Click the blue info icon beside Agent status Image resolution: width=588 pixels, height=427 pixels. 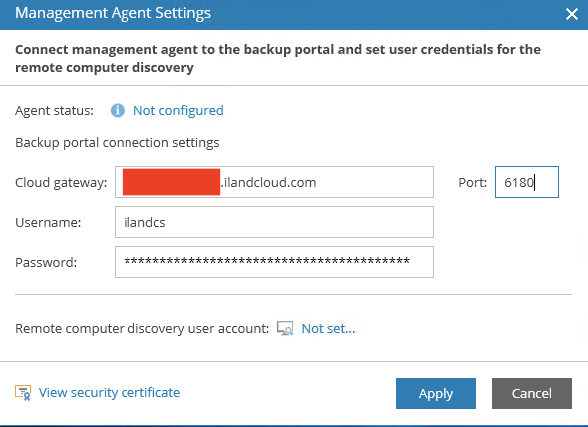coord(118,111)
